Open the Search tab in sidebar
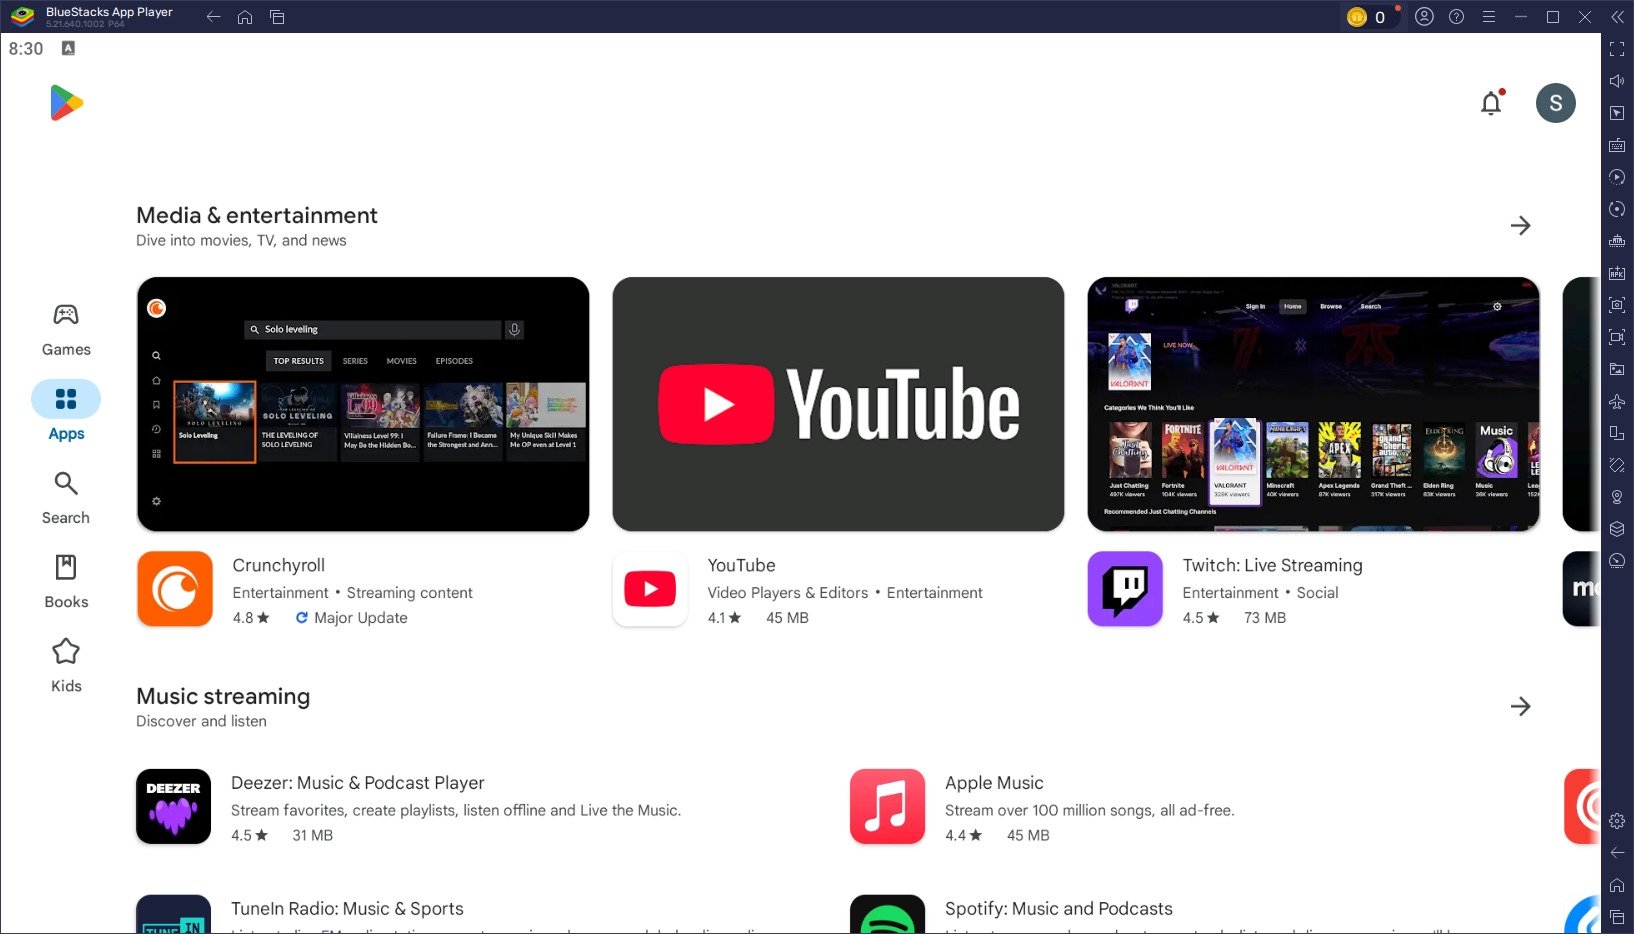This screenshot has height=934, width=1634. 66,498
